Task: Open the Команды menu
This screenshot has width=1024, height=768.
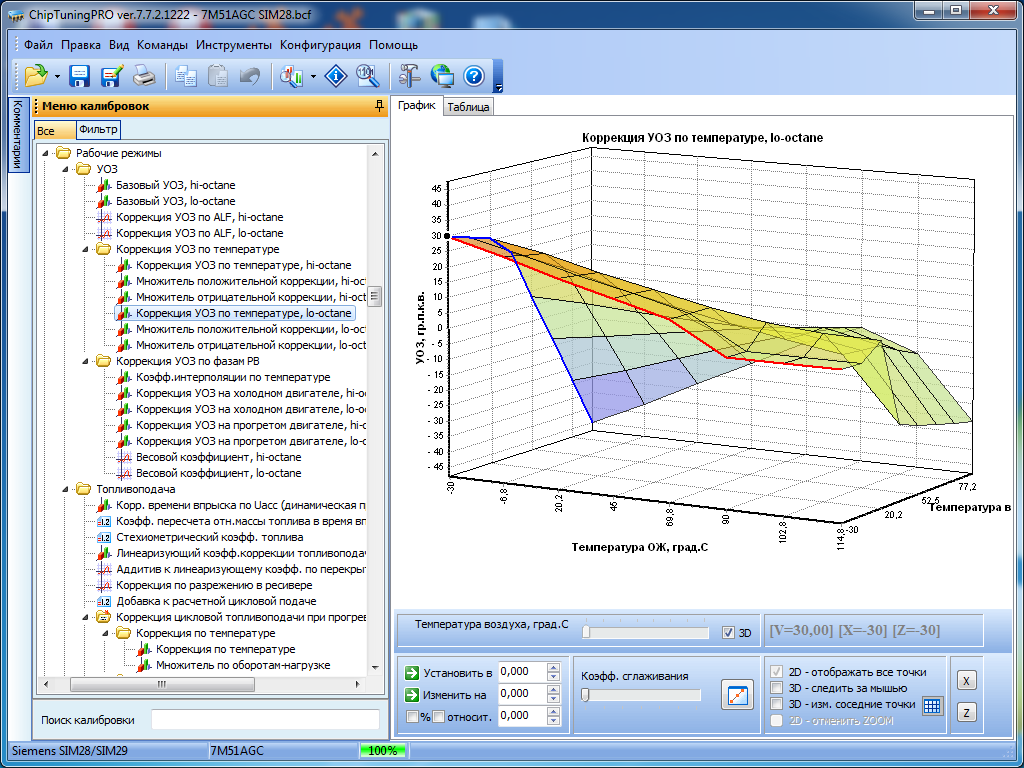Action: click(x=163, y=45)
